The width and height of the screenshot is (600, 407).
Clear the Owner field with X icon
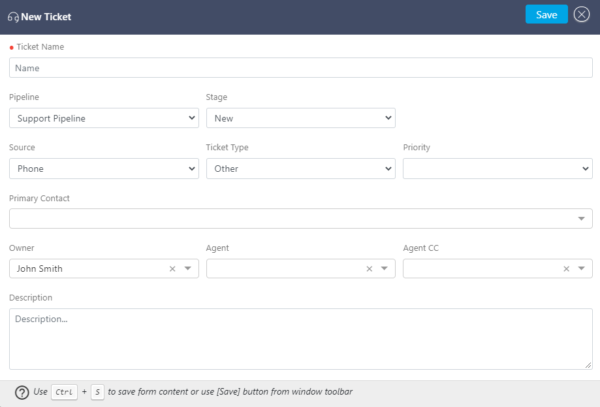[172, 269]
